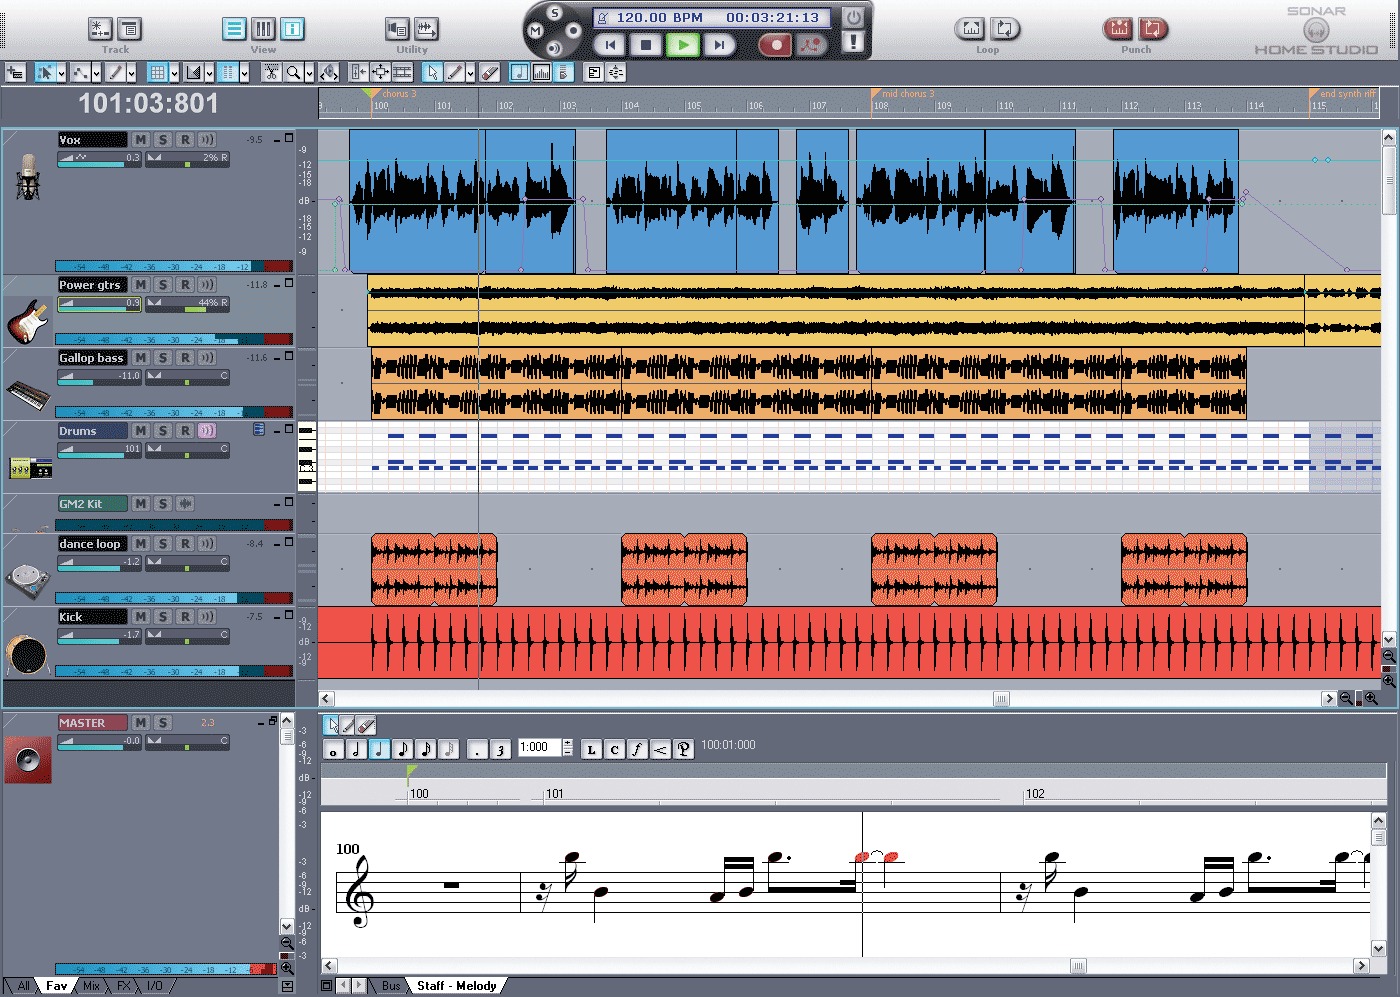Switch to the FX tab

pyautogui.click(x=124, y=986)
